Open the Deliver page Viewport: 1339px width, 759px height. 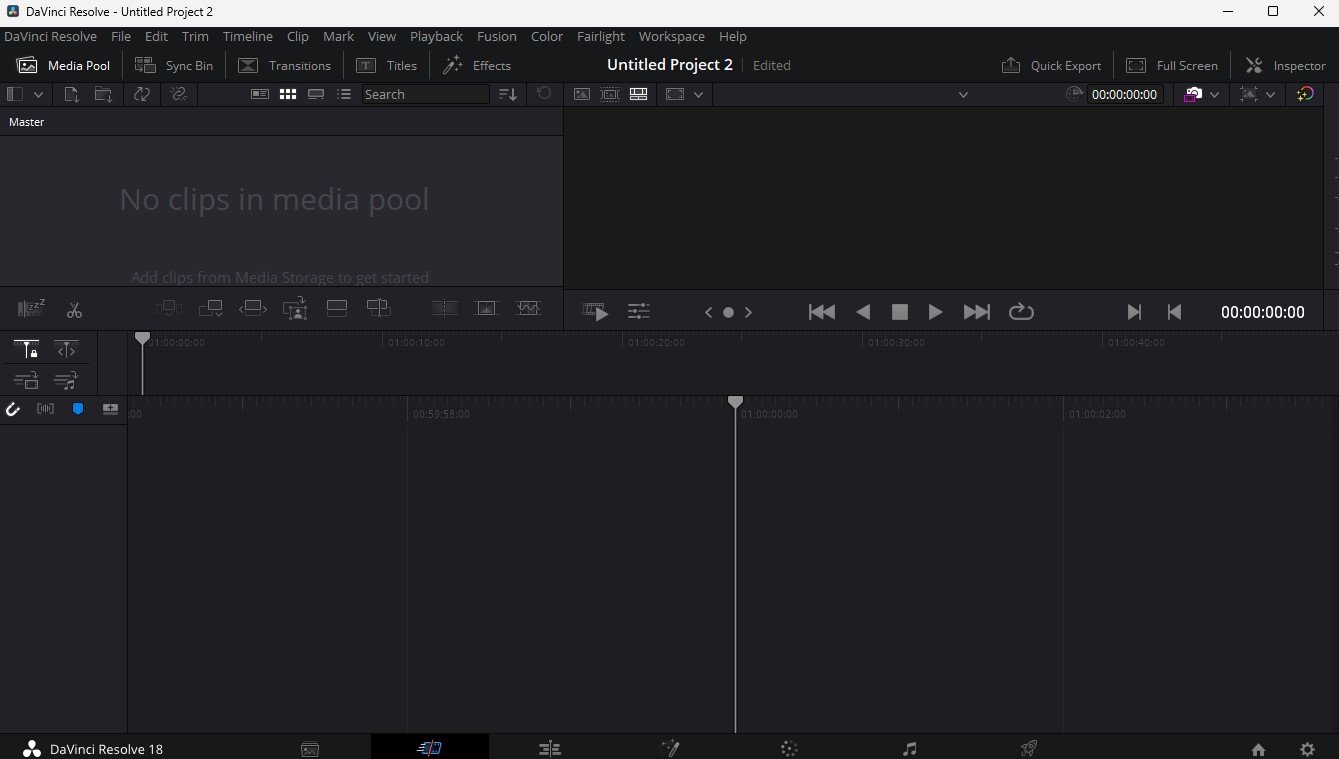pos(1029,747)
